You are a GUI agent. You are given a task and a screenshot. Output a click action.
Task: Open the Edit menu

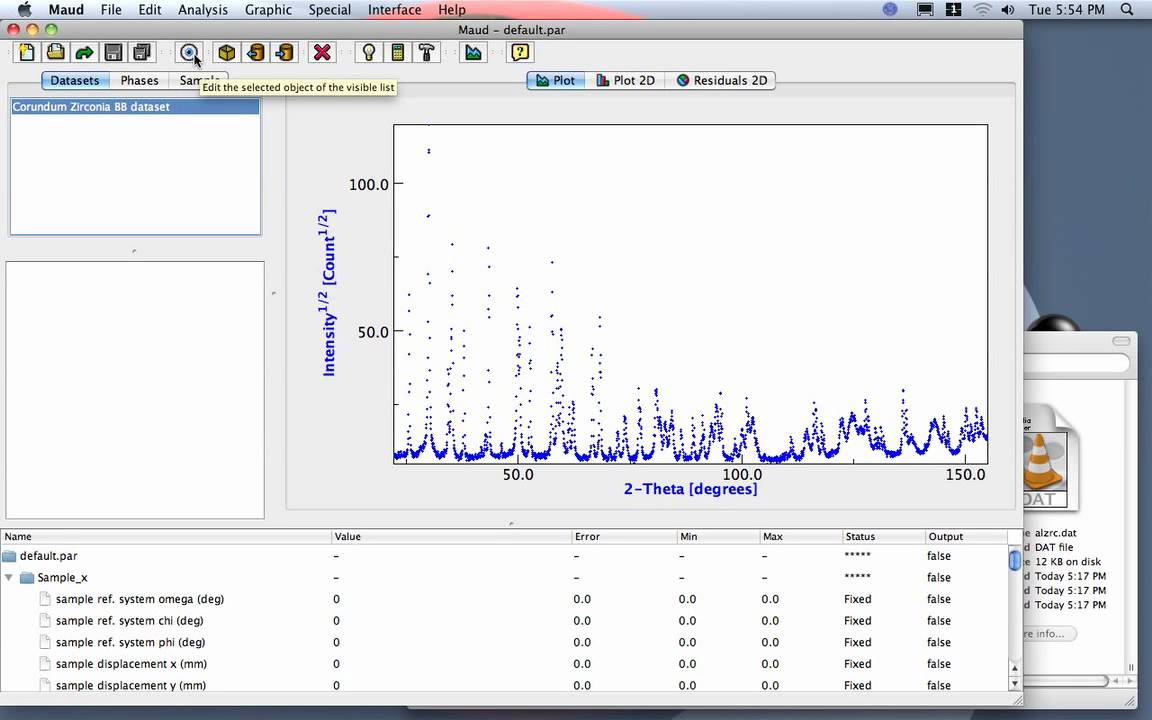pyautogui.click(x=150, y=10)
